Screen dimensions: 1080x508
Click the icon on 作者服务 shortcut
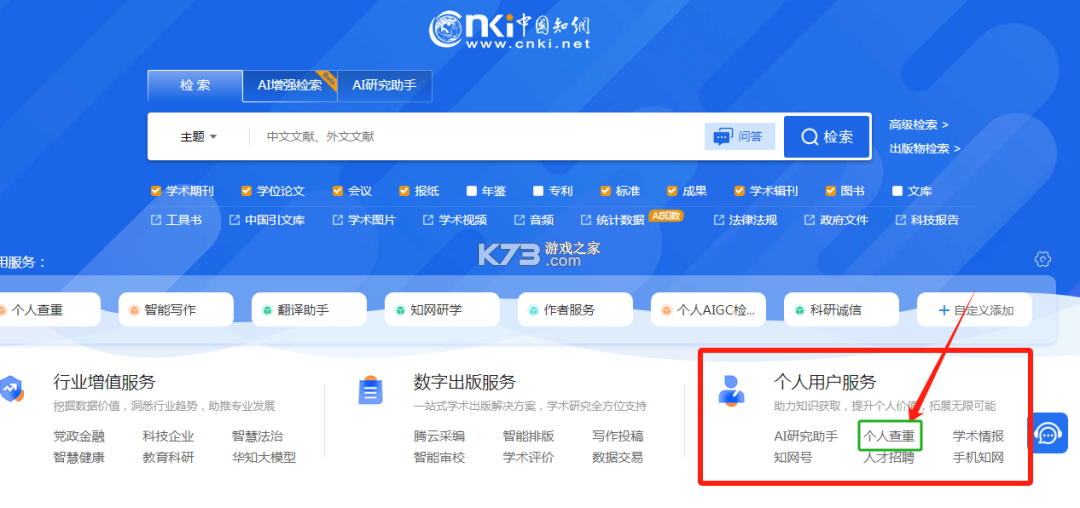533,310
